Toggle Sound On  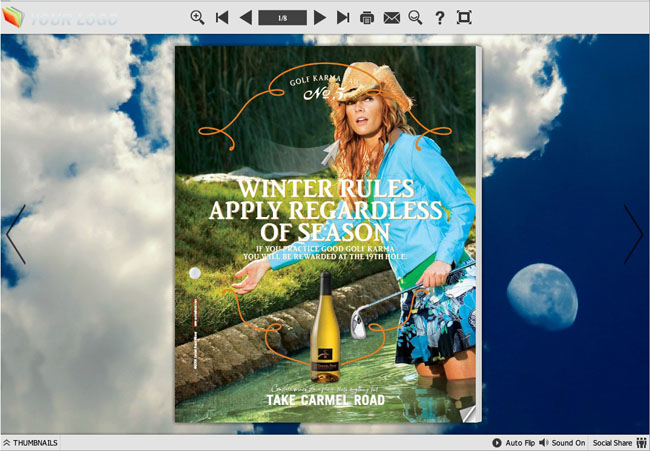tap(562, 443)
